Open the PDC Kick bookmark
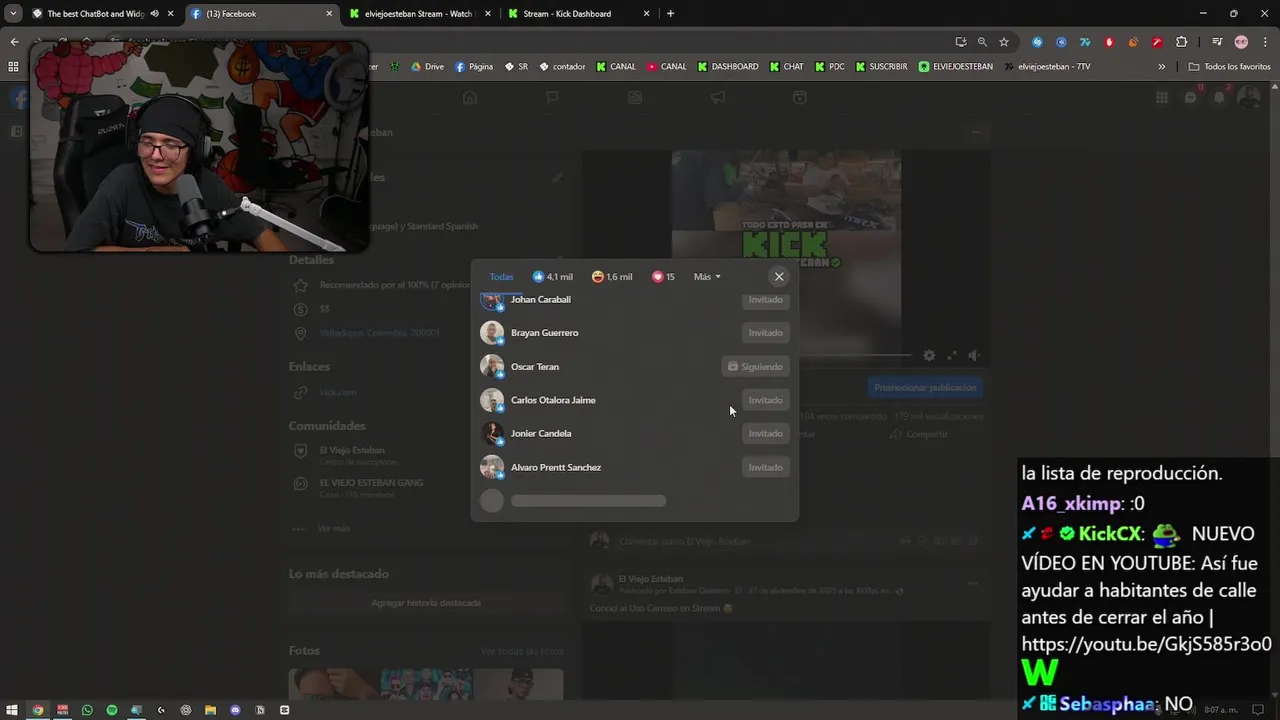 click(829, 67)
